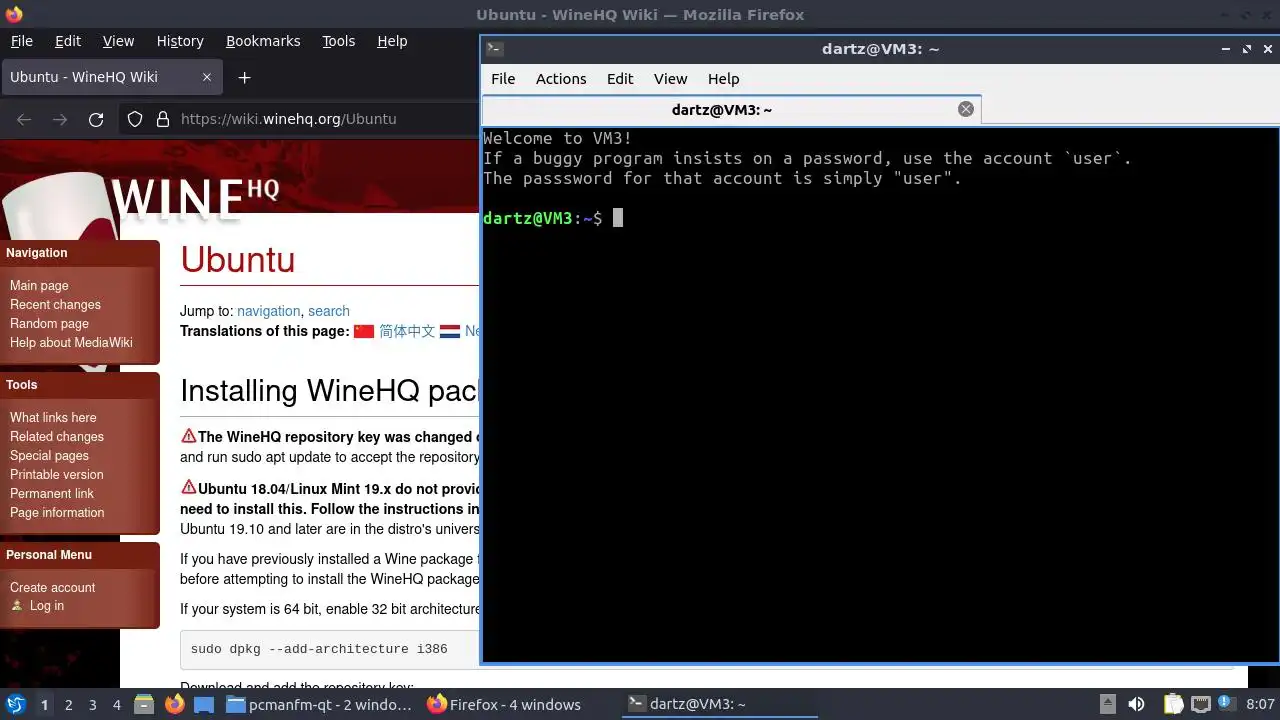Go forward in Firefox
Viewport: 1280px width, 720px height.
click(x=60, y=119)
